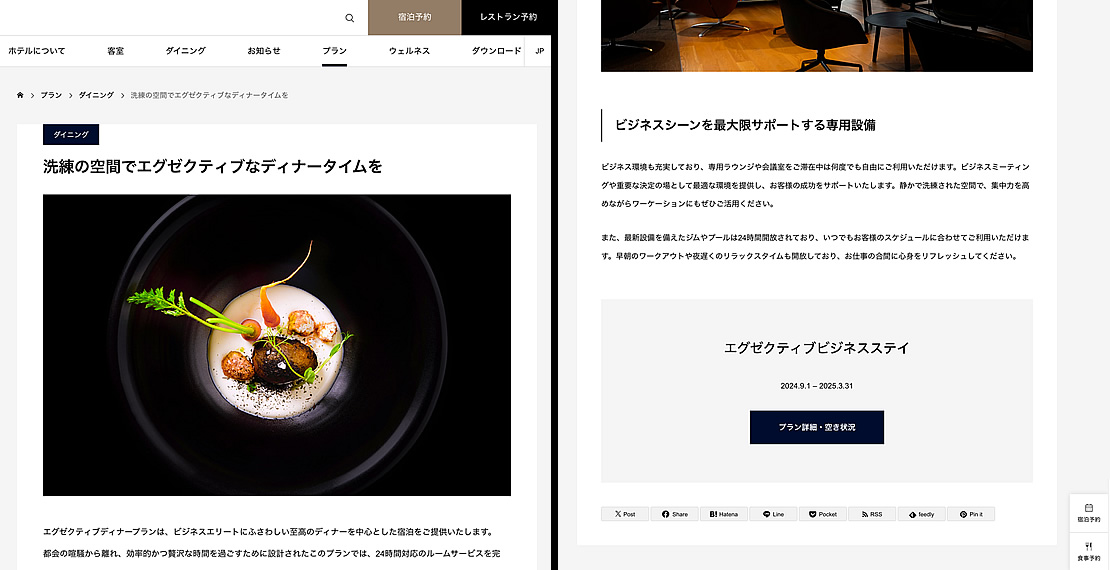Open floating 宿泊予約 calendar icon

[1089, 513]
